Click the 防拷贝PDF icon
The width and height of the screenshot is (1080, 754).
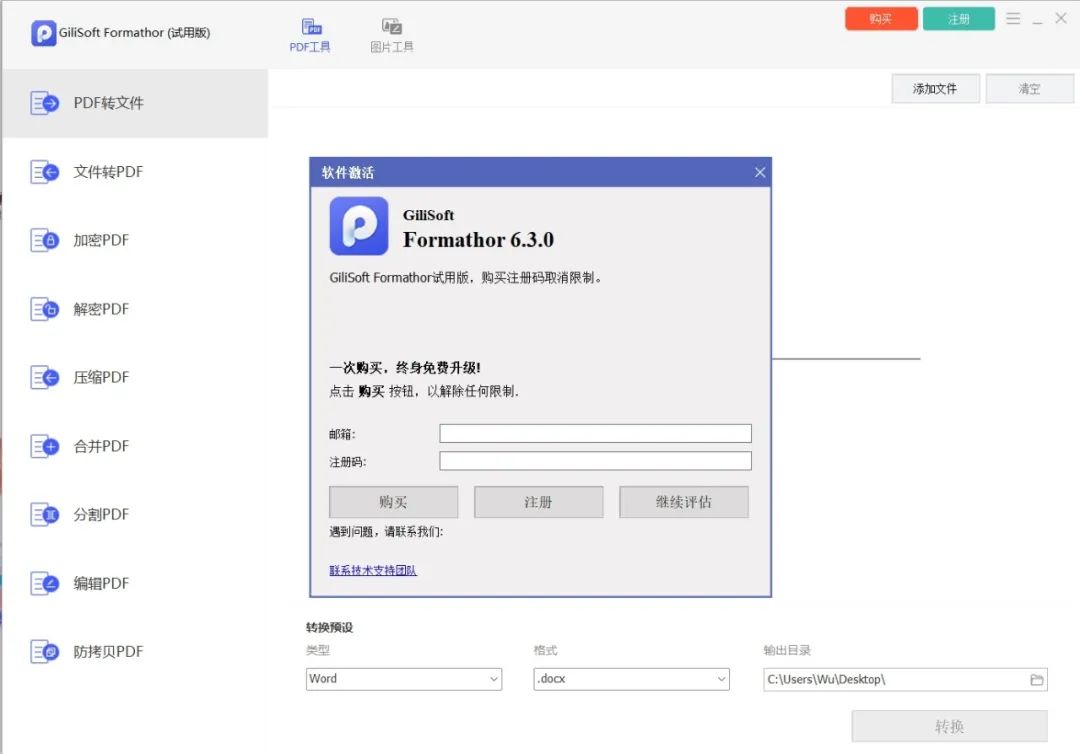pyautogui.click(x=45, y=651)
